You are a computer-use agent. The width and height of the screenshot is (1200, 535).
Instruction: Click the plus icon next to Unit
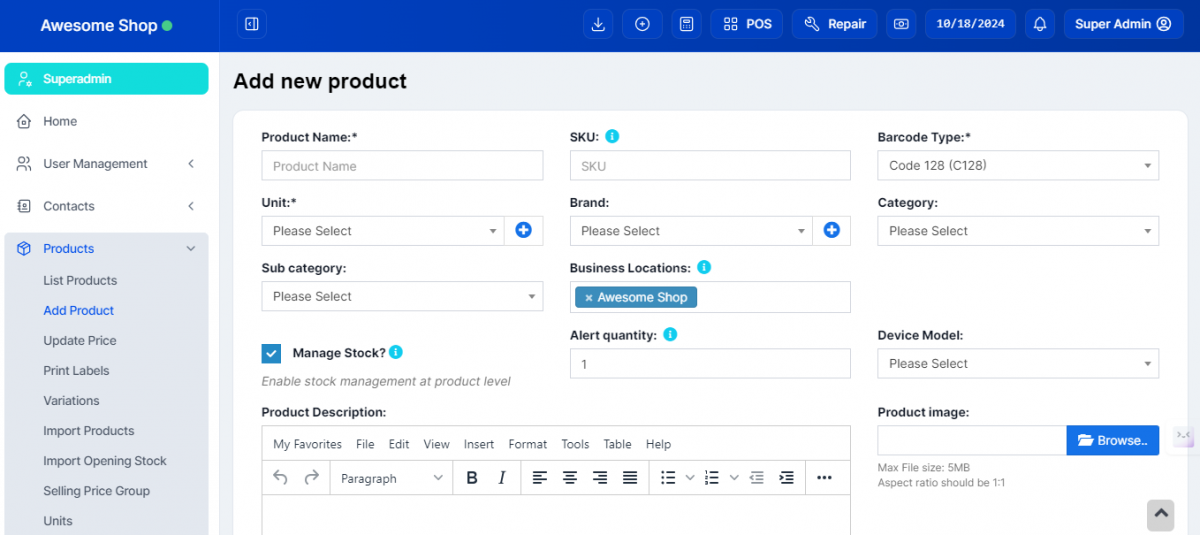[523, 231]
